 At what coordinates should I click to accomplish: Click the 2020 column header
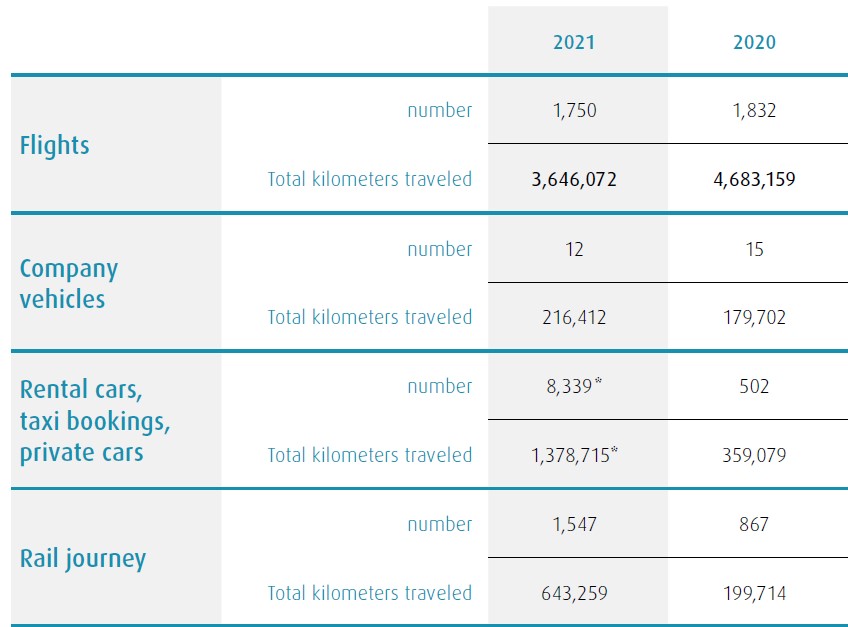(754, 42)
